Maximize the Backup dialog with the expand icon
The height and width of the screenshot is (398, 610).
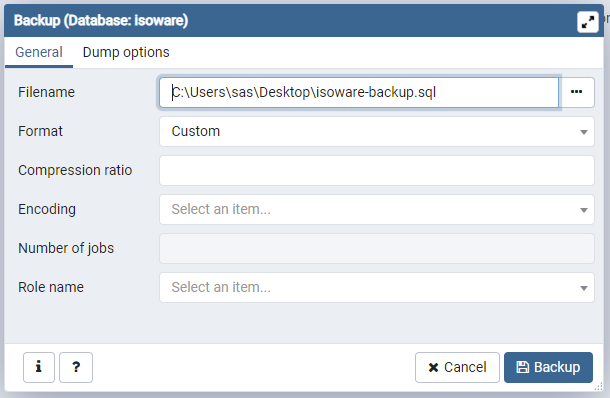(x=587, y=22)
